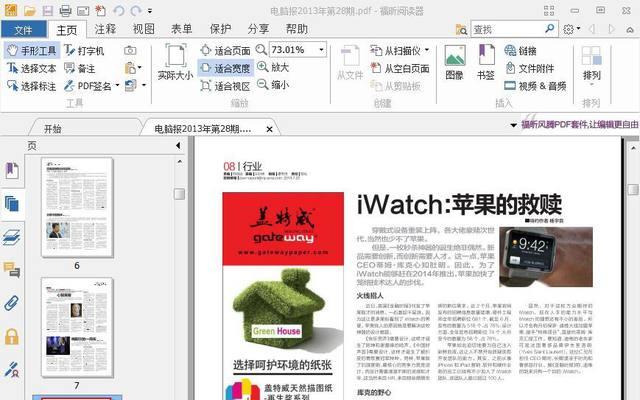Click the 缩小 zoom out button
Viewport: 640px width, 400px height.
pos(273,85)
